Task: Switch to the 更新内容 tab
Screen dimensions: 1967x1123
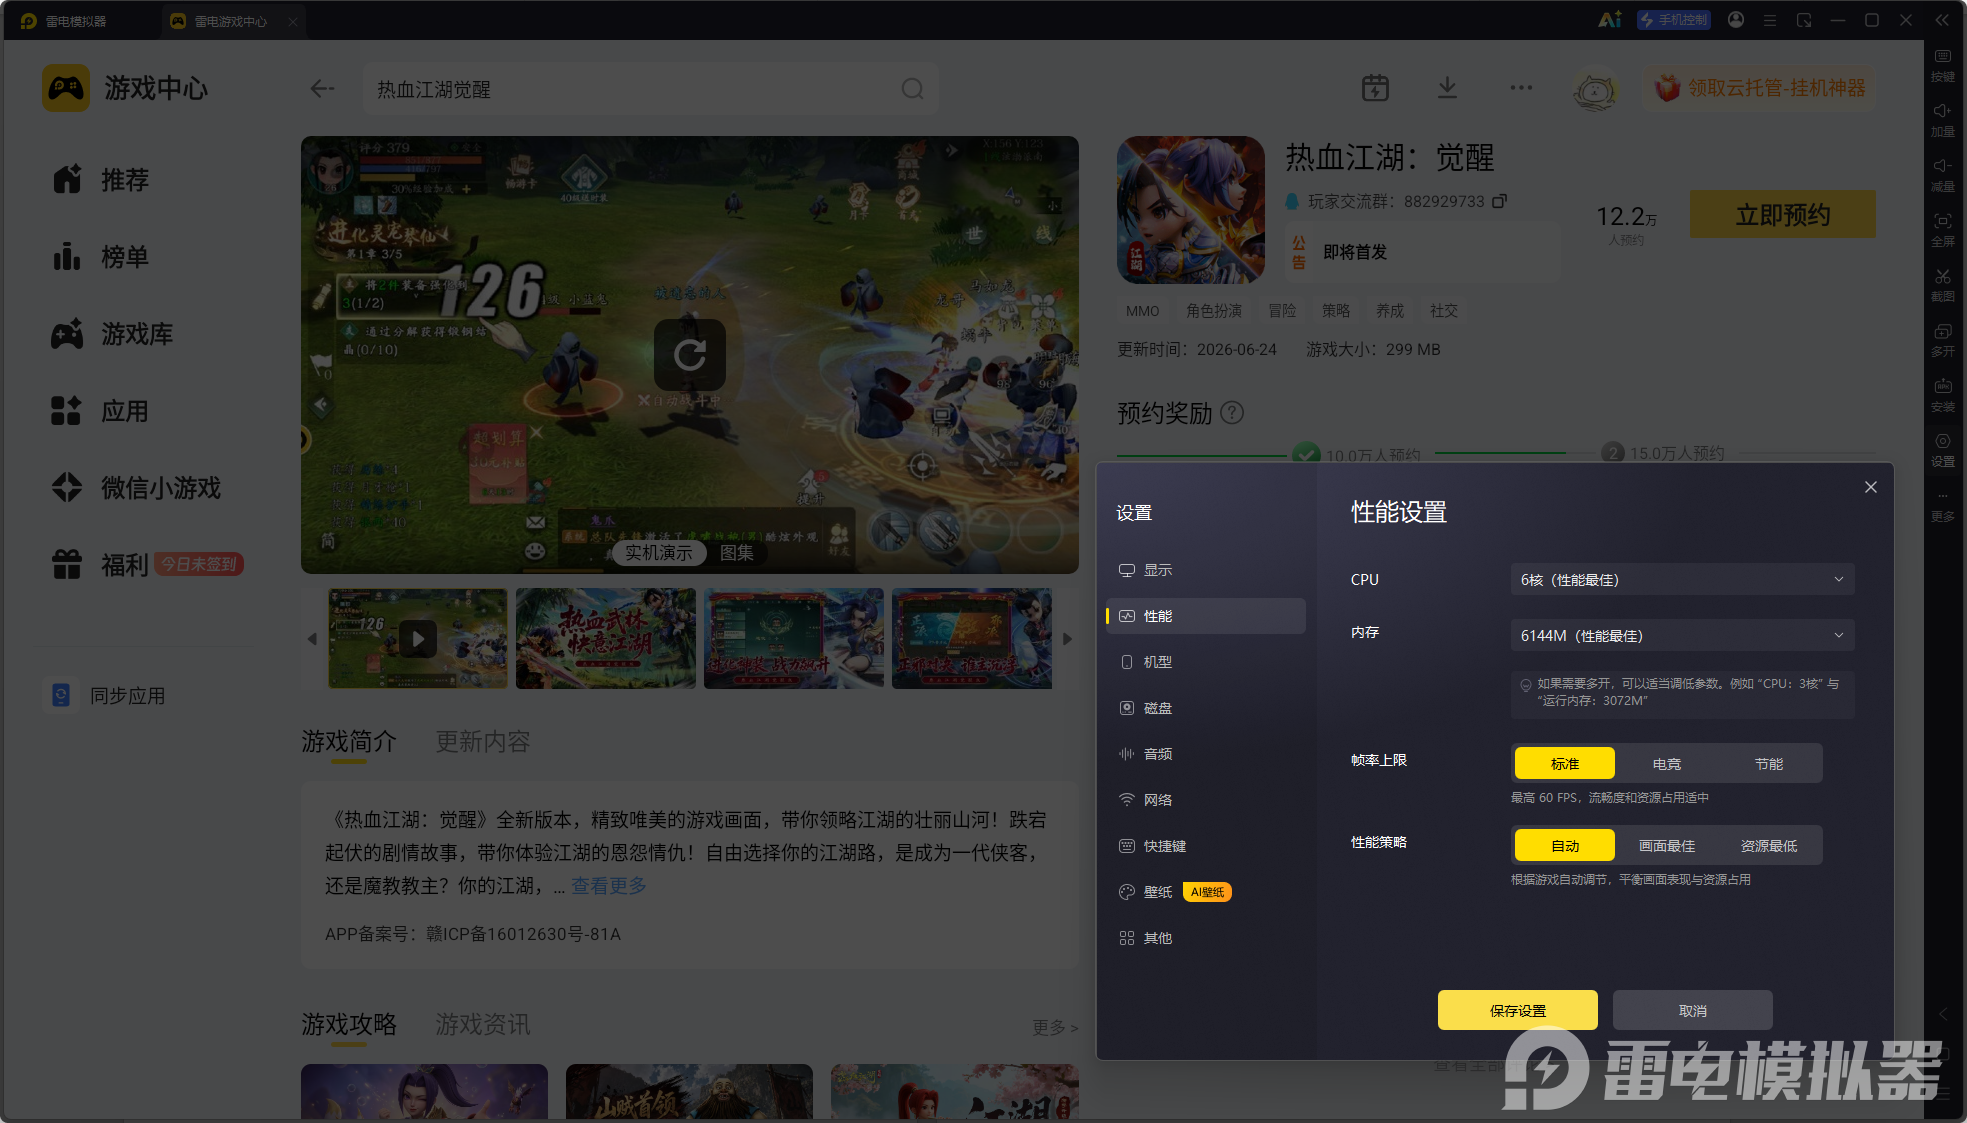Action: 483,742
